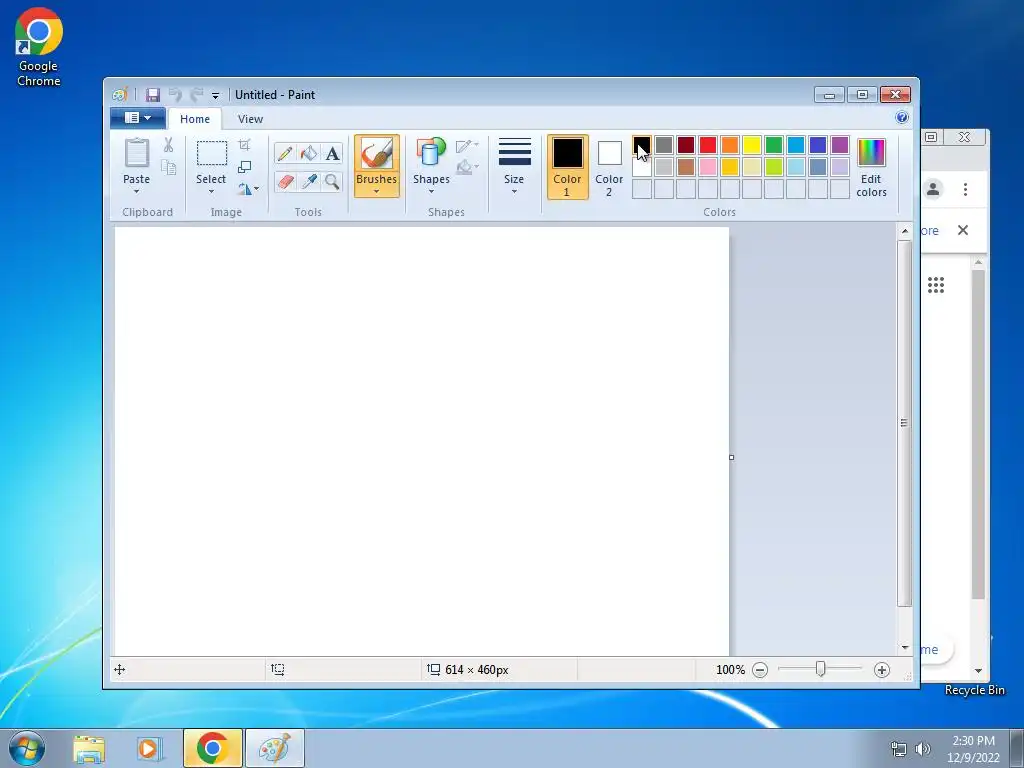Switch to Chrome via taskbar button
Image resolution: width=1024 pixels, height=768 pixels.
(212, 748)
